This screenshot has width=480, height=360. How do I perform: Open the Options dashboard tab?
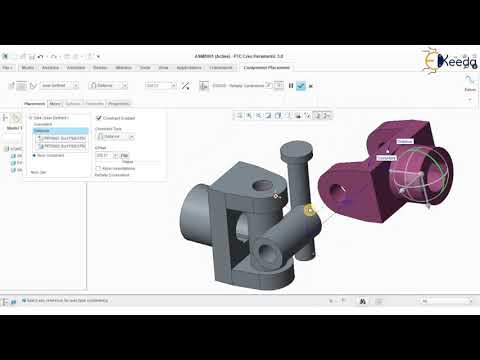tap(73, 104)
